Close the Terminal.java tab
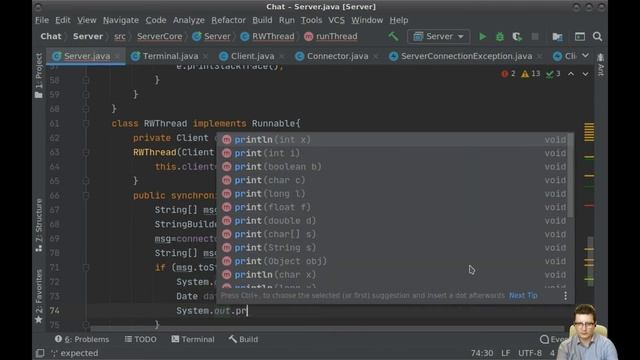 (205, 56)
